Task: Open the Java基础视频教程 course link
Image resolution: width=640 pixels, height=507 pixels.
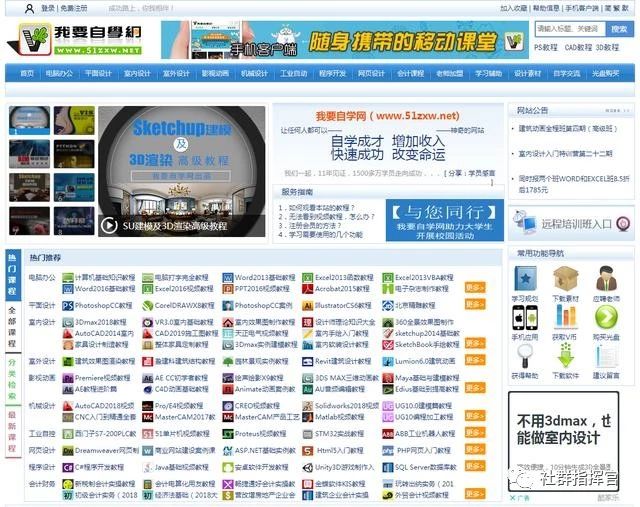Action: (x=180, y=467)
